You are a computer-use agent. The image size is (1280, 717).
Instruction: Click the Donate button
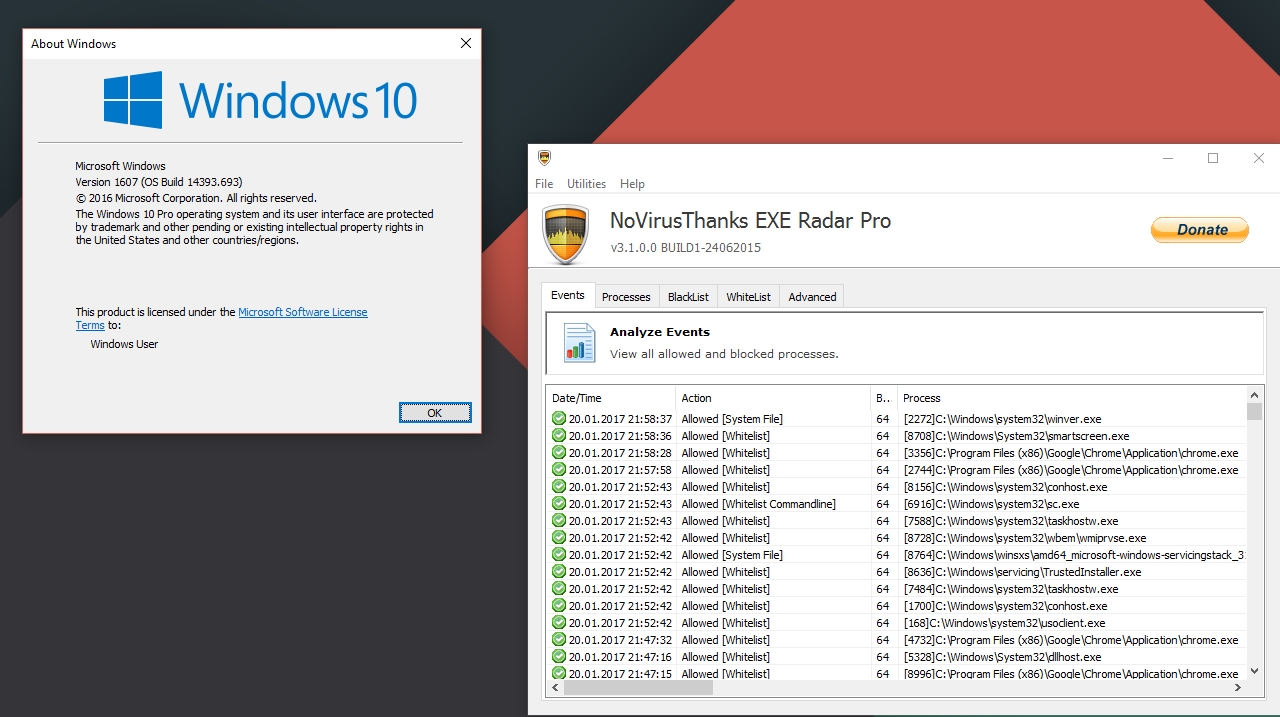(1200, 229)
